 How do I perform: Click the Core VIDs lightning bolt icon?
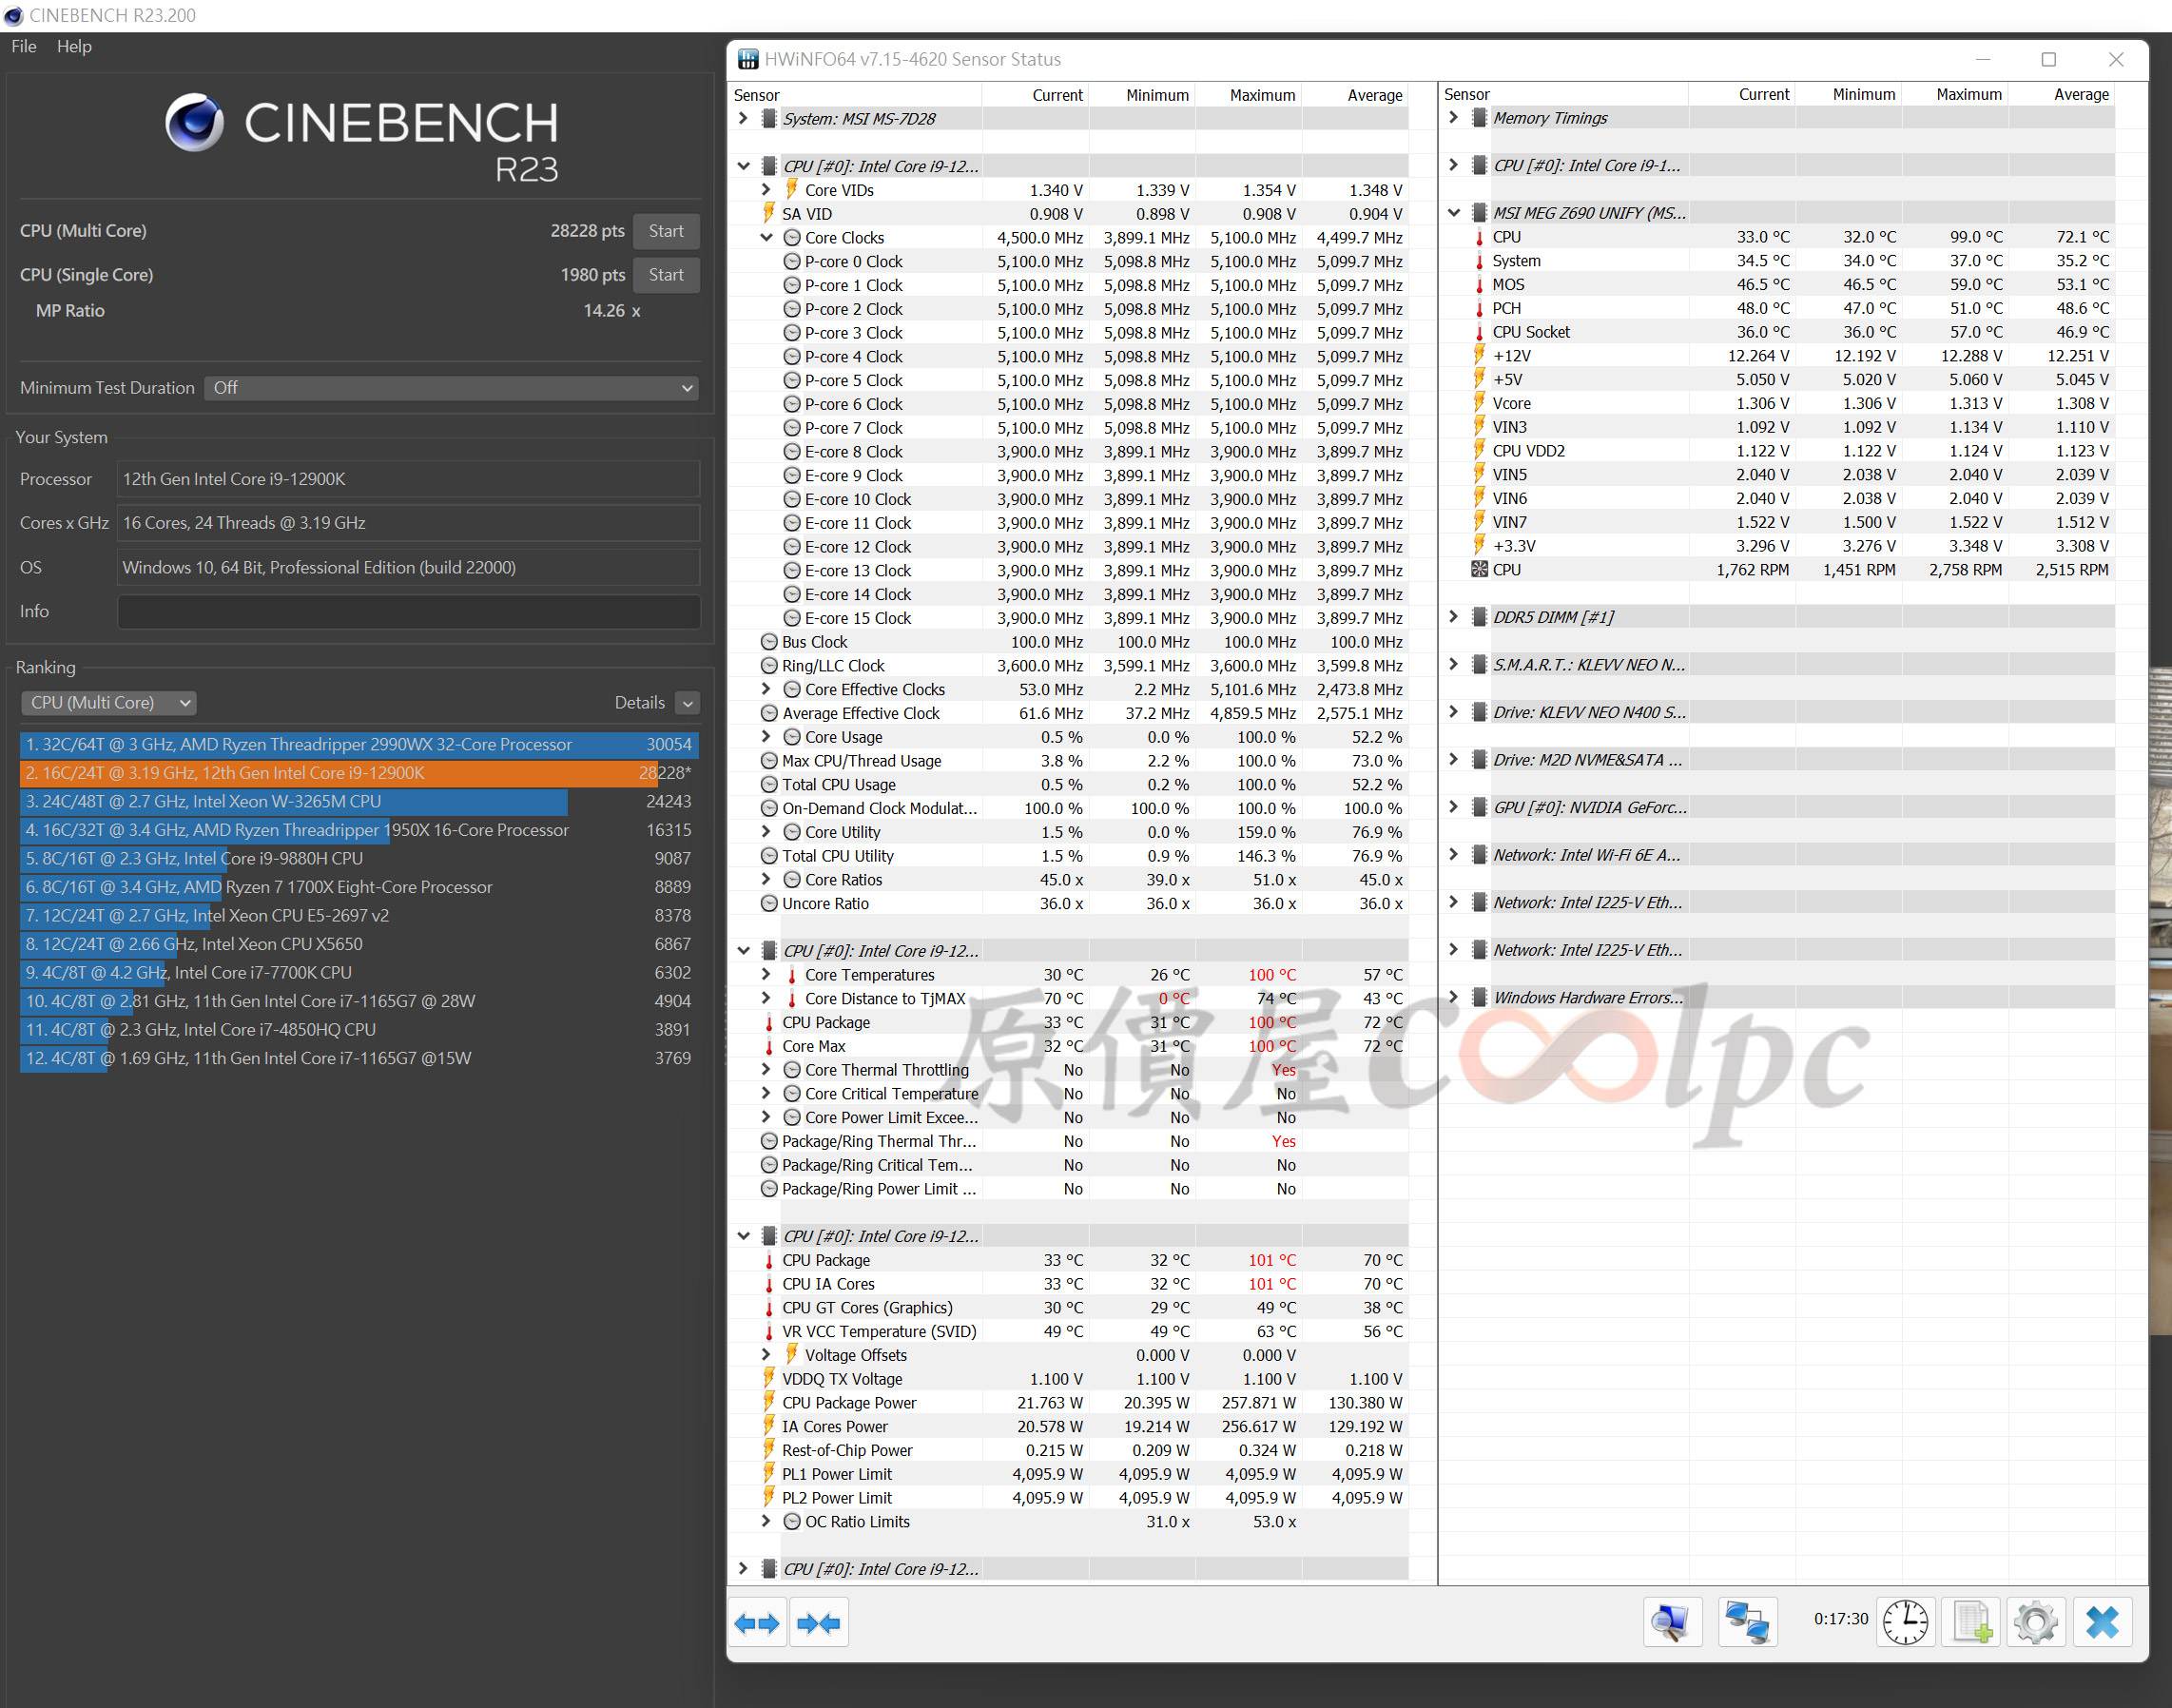(791, 189)
